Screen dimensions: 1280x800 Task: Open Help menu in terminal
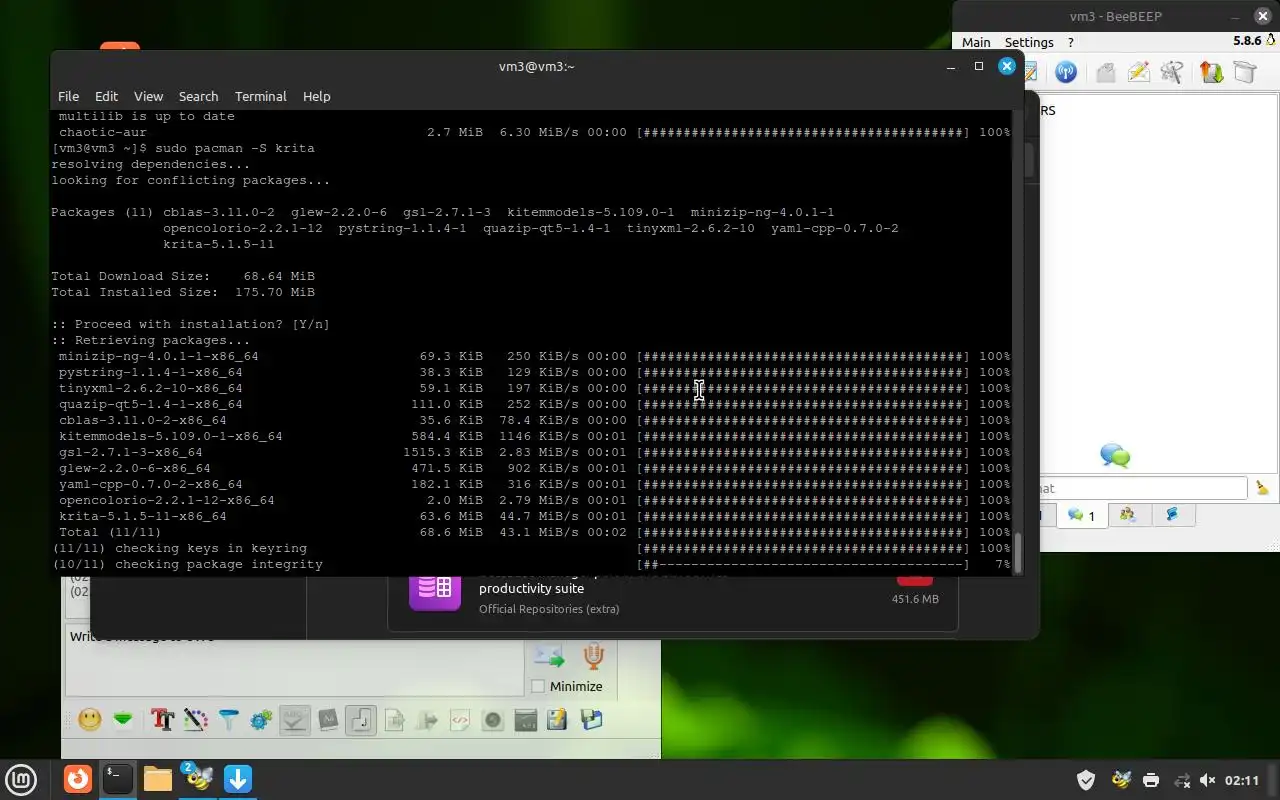click(x=316, y=96)
